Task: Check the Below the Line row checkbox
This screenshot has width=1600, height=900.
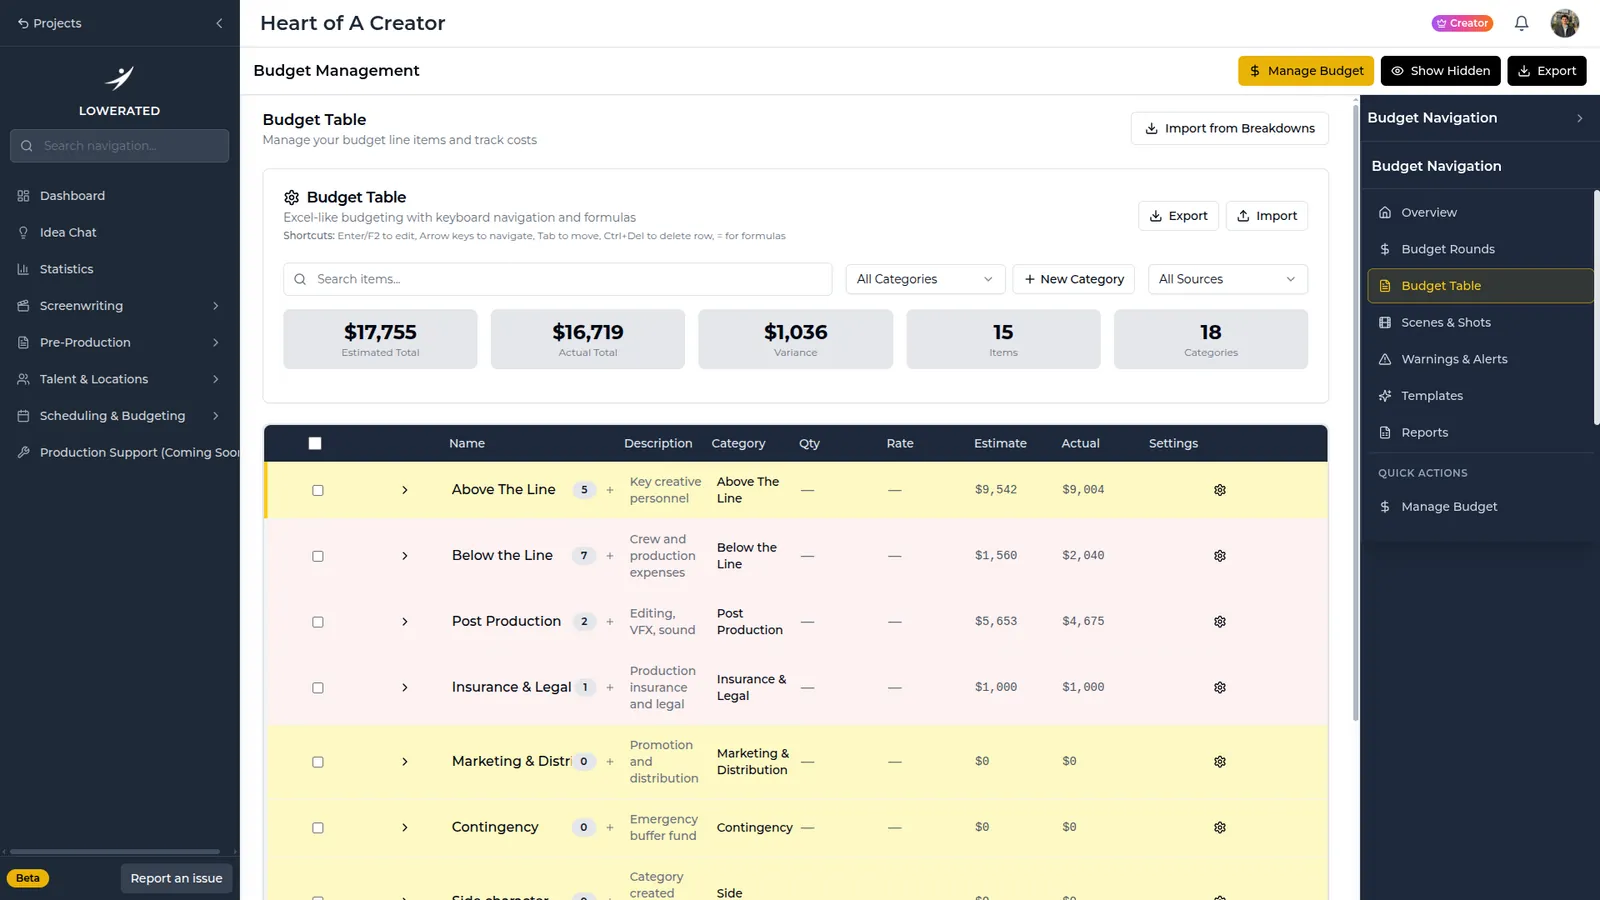Action: (x=318, y=557)
